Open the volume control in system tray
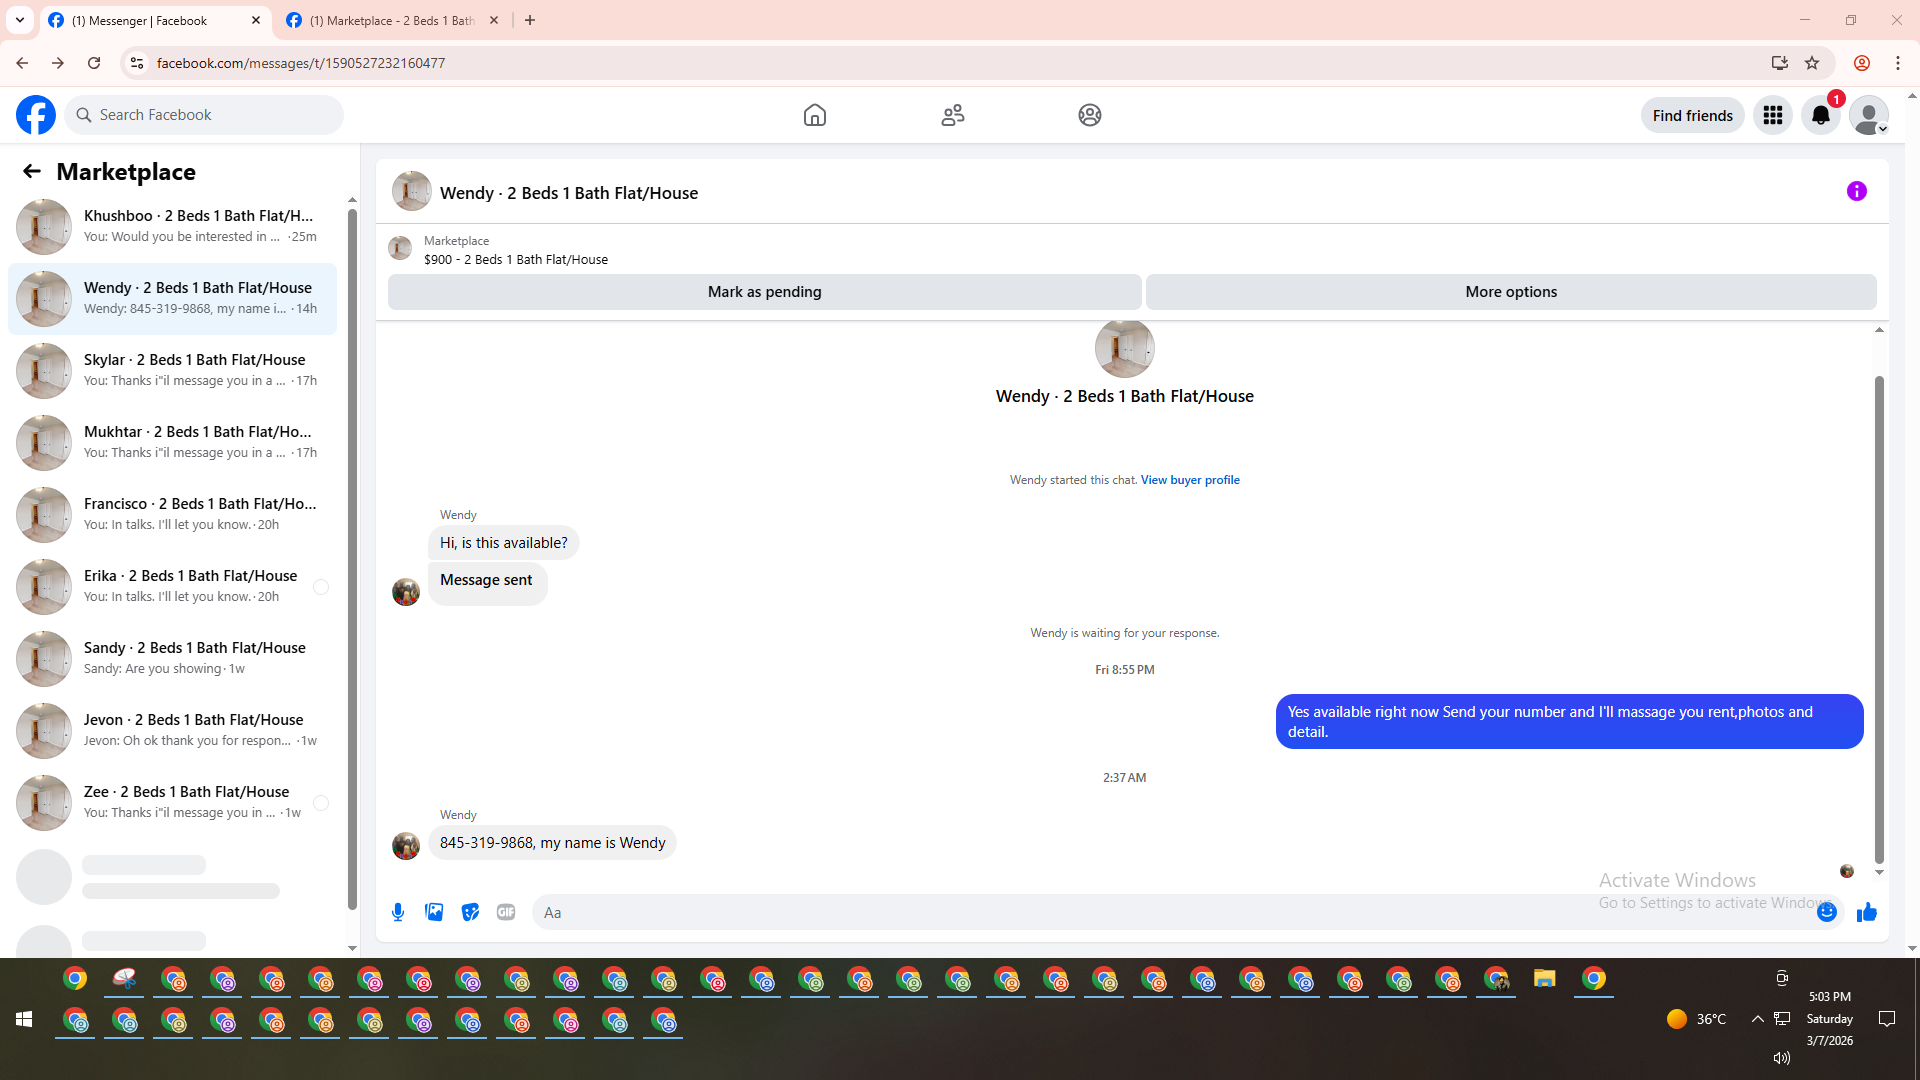The height and width of the screenshot is (1080, 1920). point(1781,1058)
